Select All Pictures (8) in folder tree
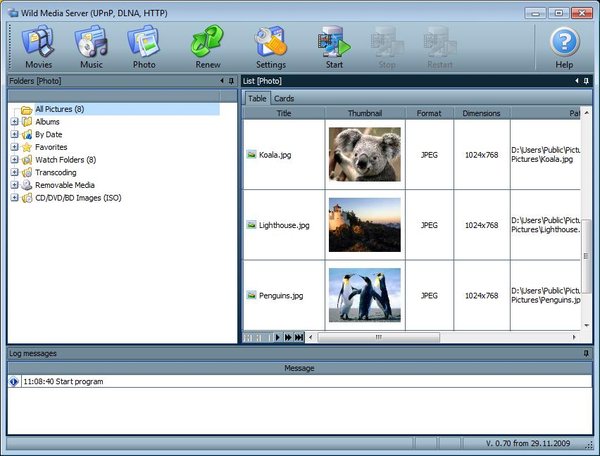This screenshot has width=600, height=456. click(x=59, y=109)
